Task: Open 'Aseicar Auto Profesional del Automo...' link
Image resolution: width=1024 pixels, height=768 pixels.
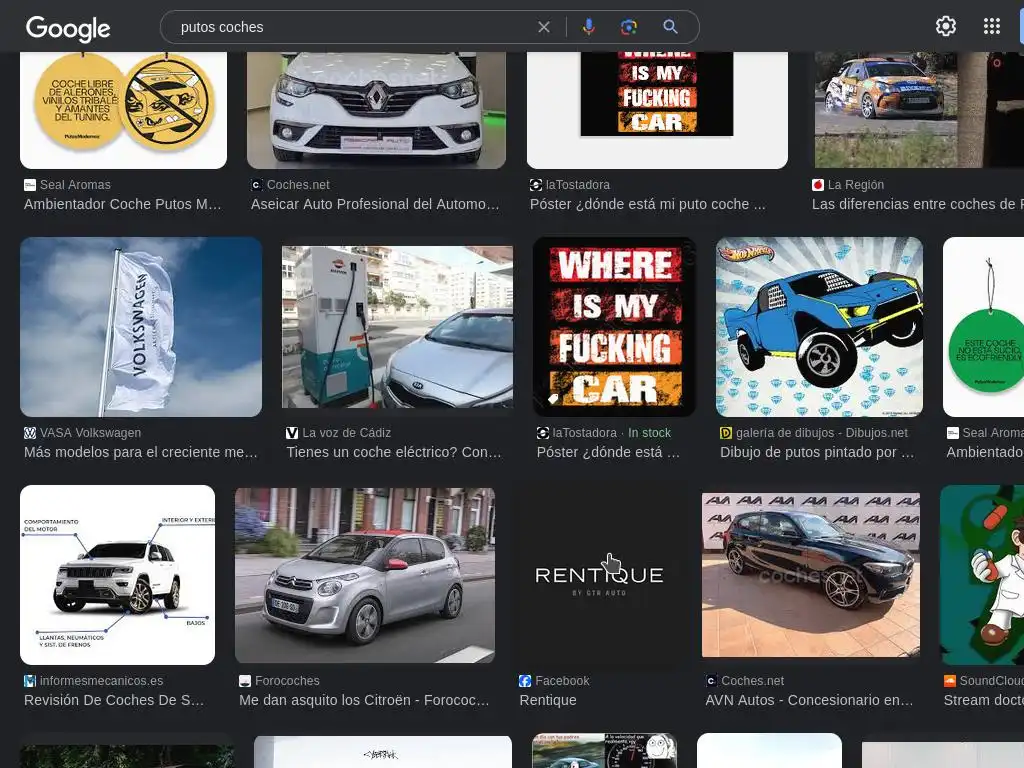Action: point(375,204)
